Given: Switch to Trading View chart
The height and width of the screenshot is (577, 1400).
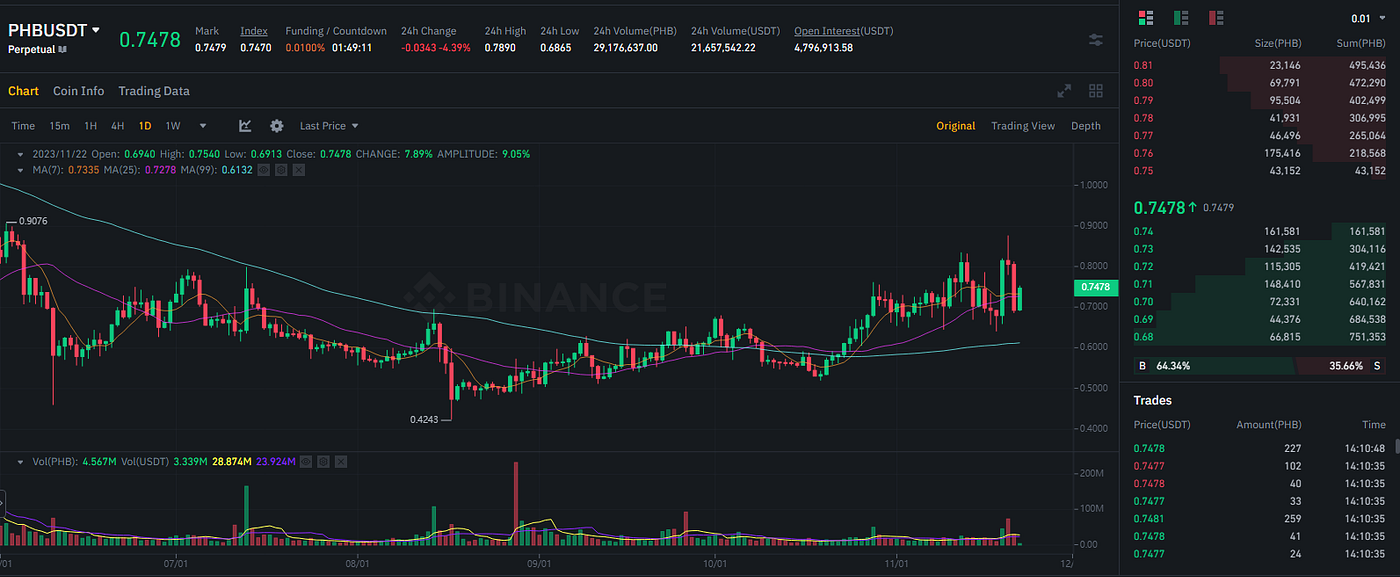Looking at the screenshot, I should [1023, 126].
